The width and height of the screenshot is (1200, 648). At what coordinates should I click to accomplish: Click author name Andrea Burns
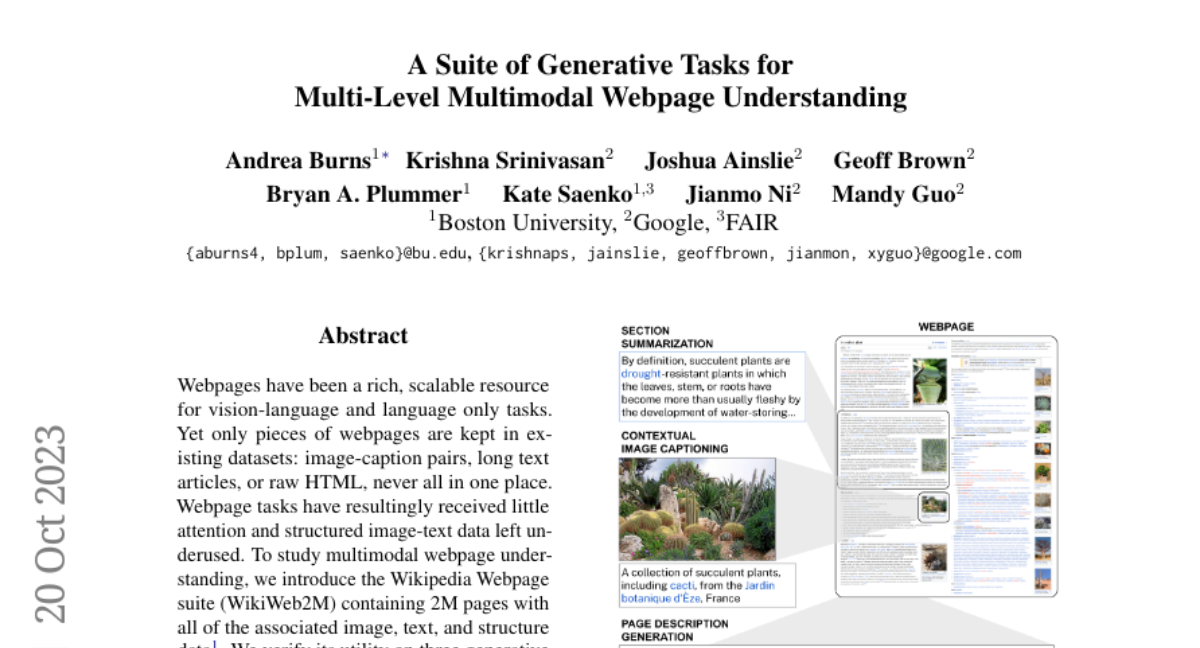point(298,160)
